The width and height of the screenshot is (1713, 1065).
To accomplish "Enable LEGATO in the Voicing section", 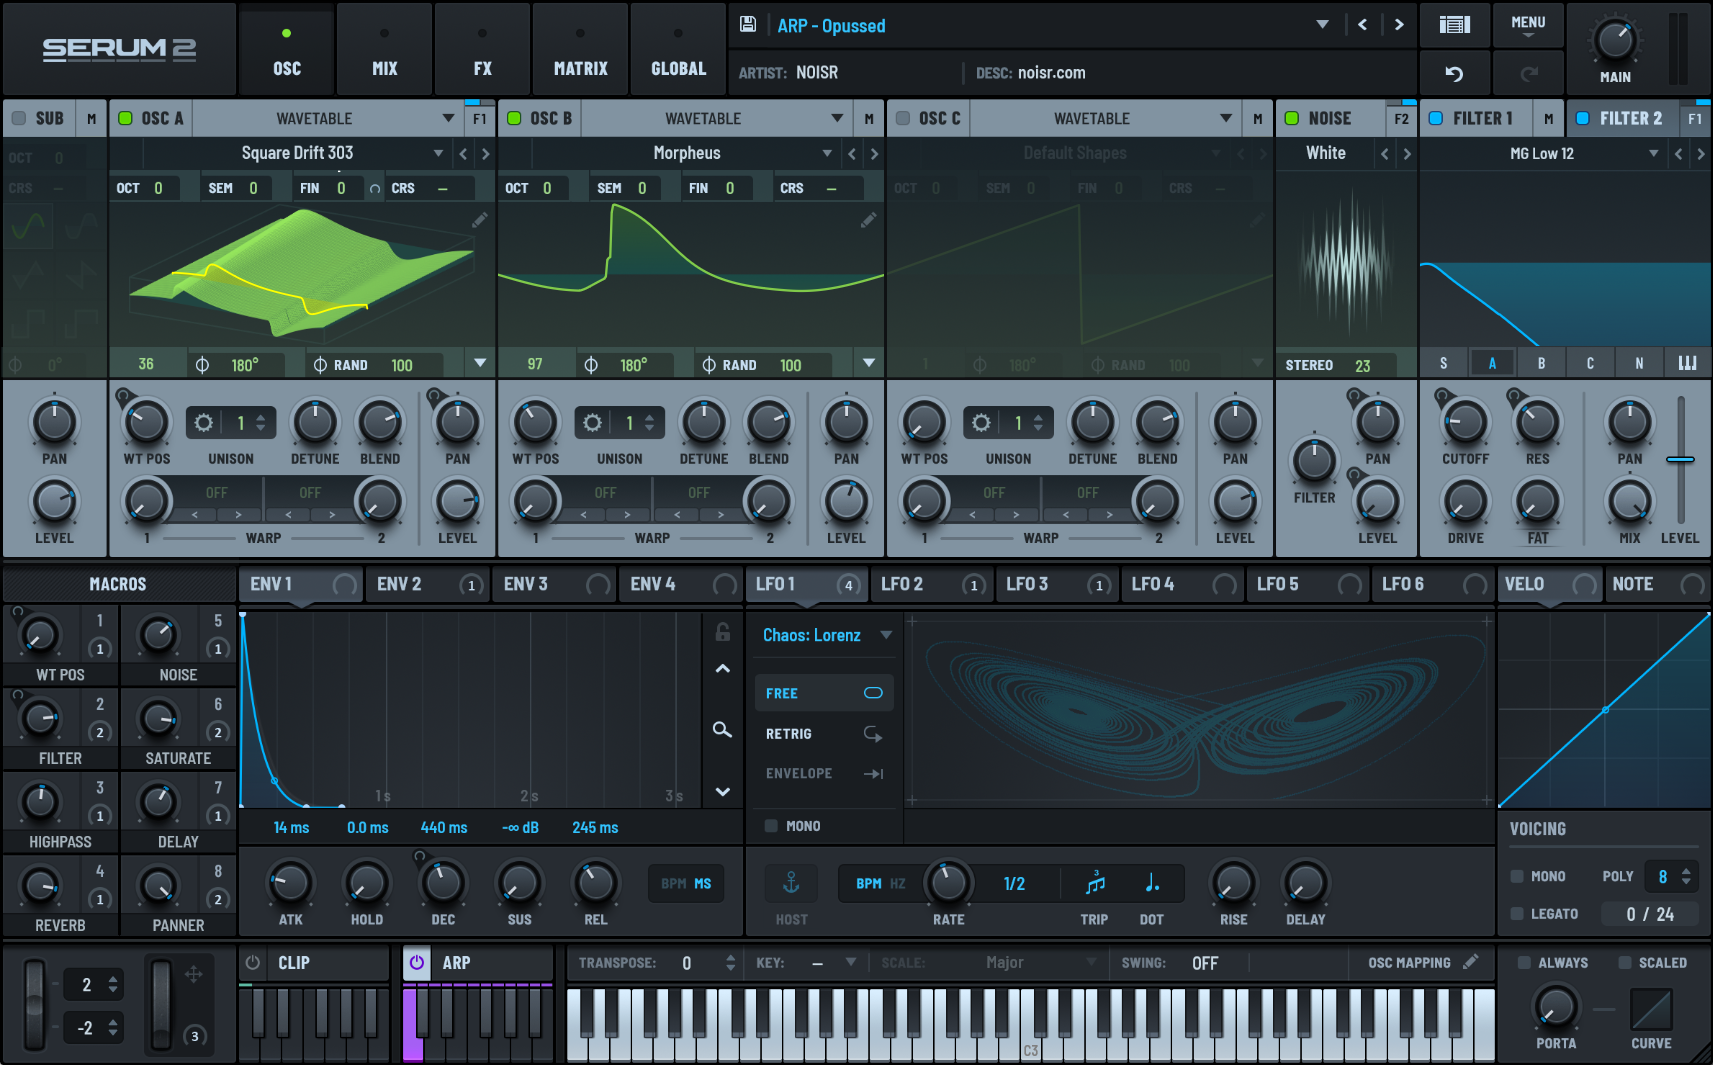I will pos(1517,913).
